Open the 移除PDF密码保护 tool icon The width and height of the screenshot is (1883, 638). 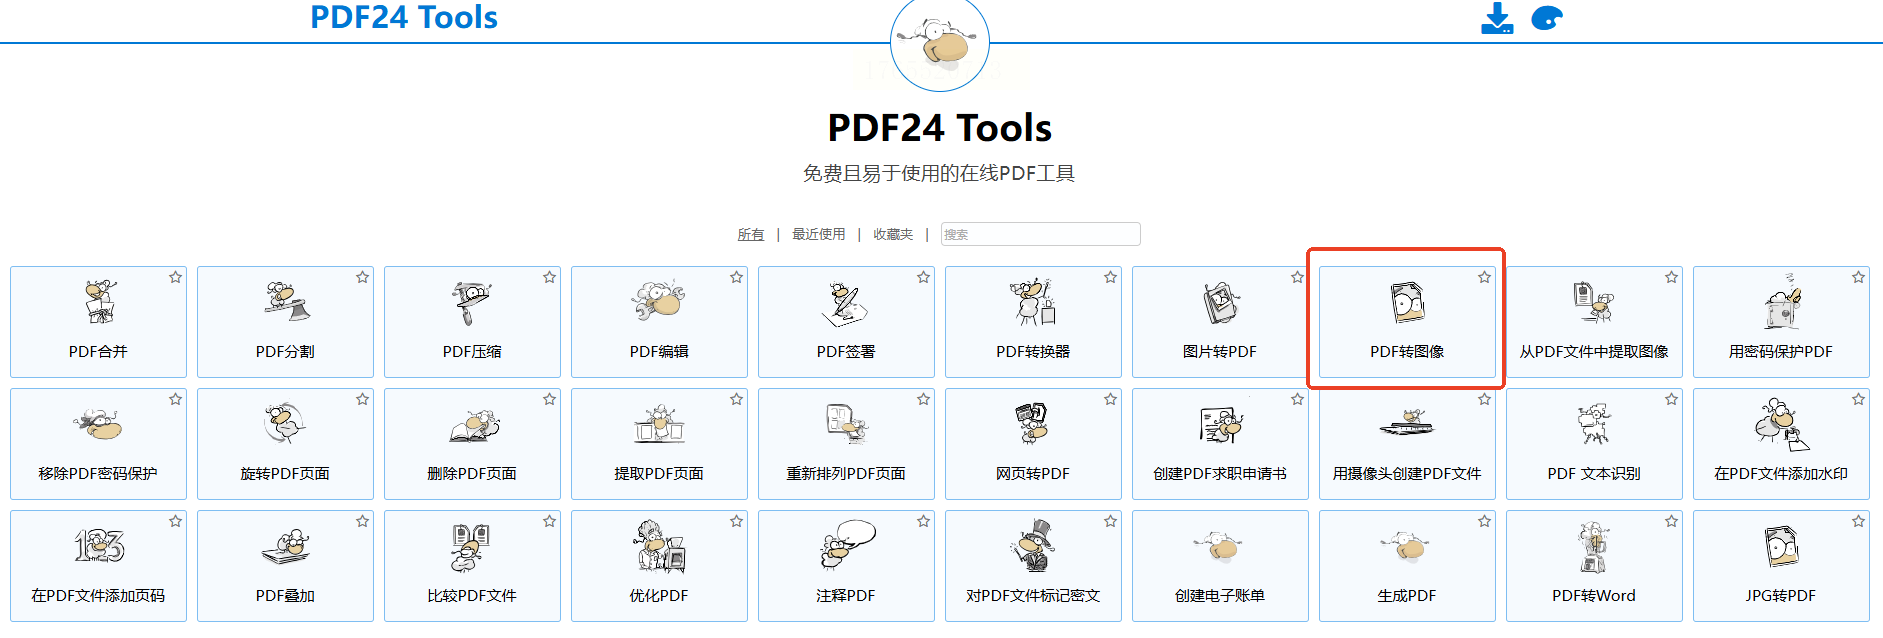[x=98, y=425]
